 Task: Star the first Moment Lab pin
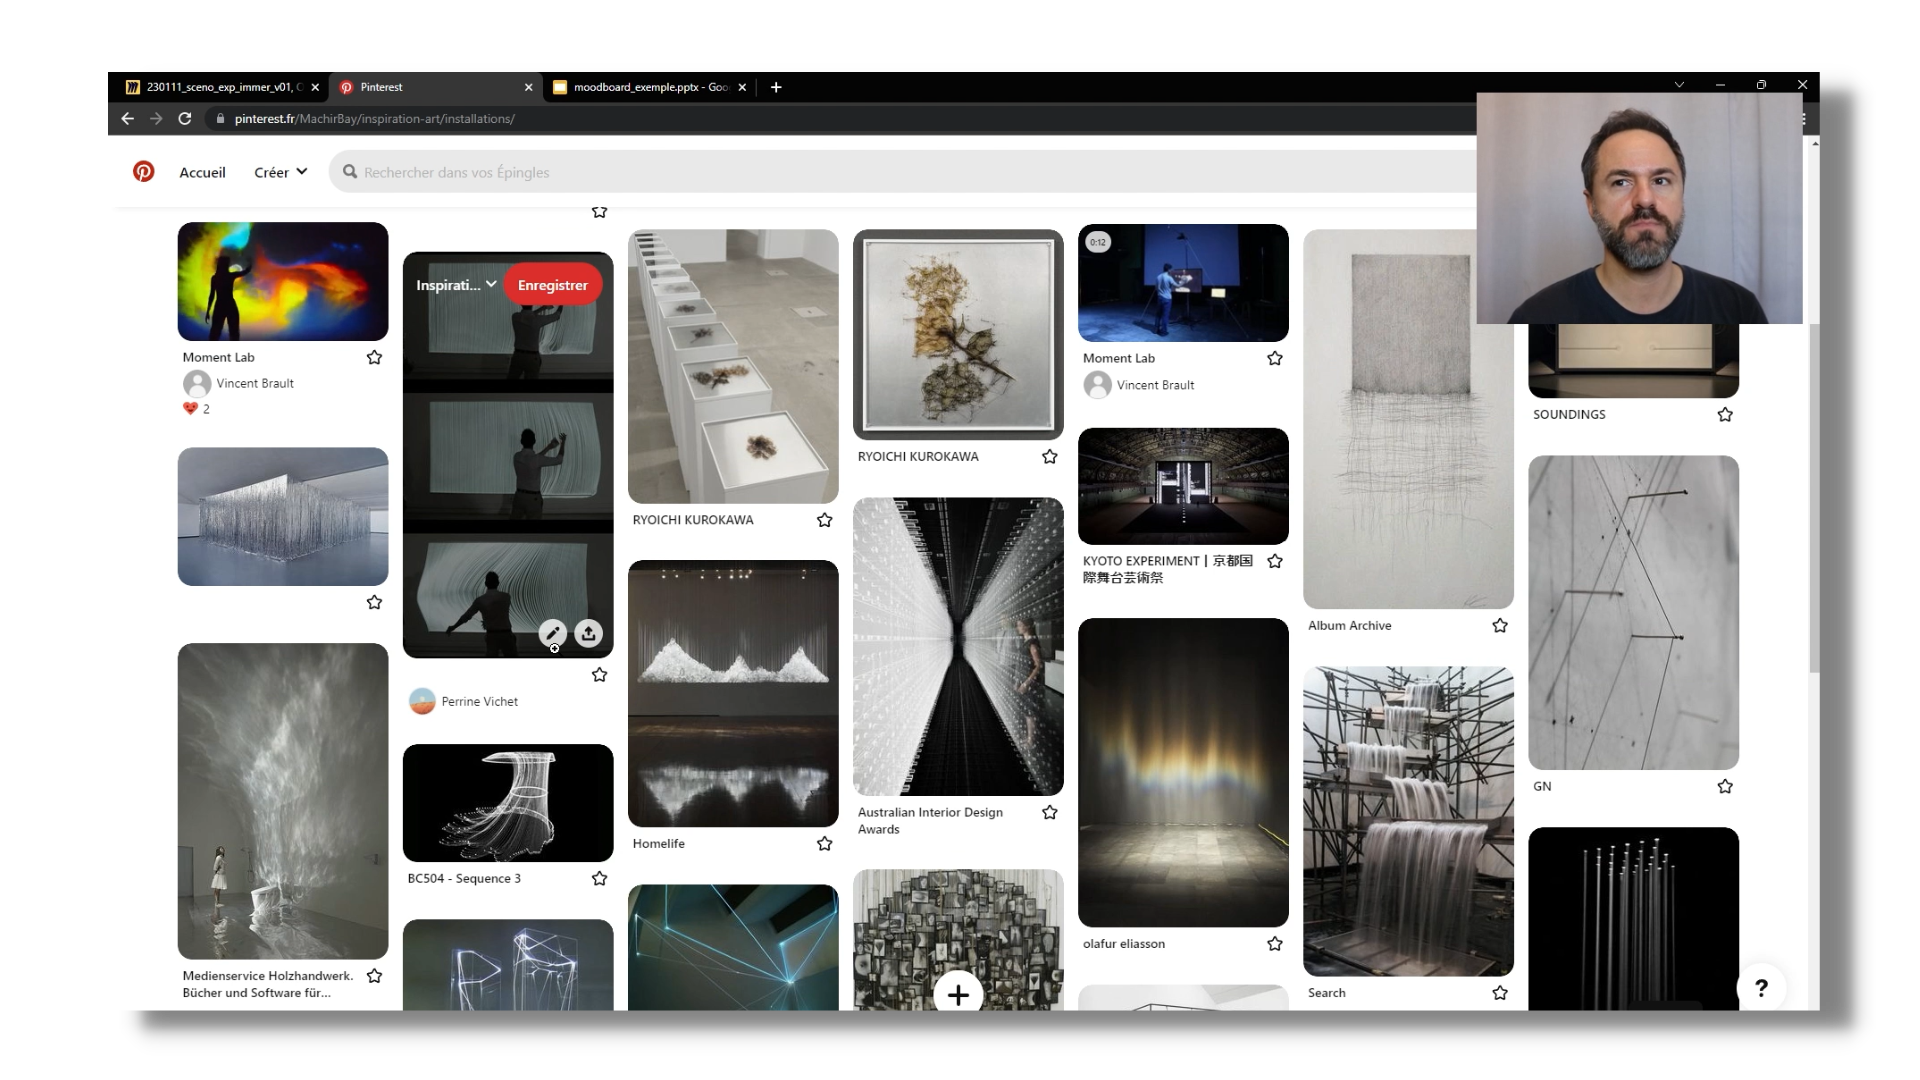[x=374, y=357]
